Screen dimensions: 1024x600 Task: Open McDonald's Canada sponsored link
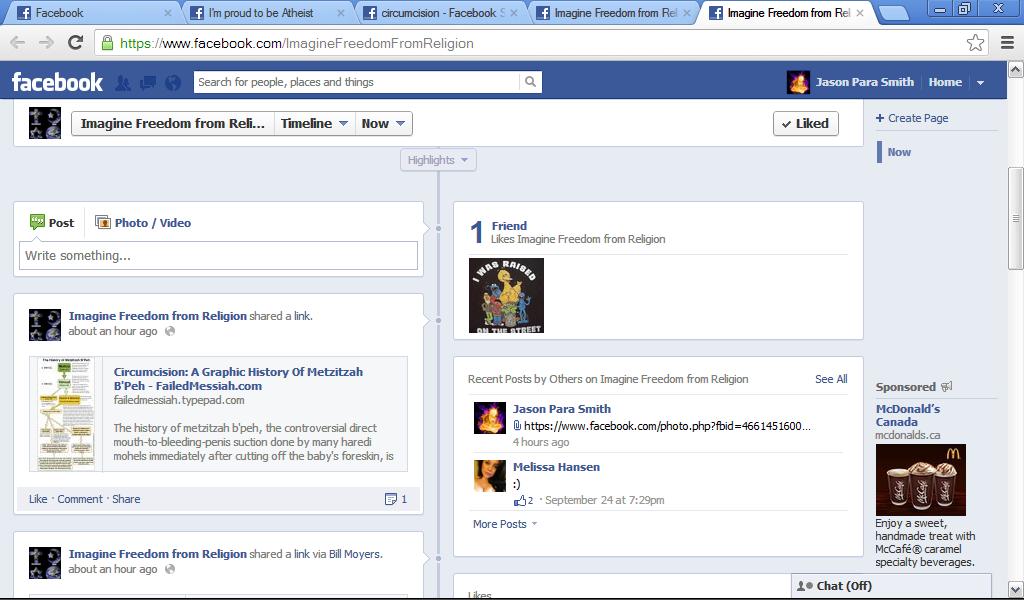click(x=908, y=415)
